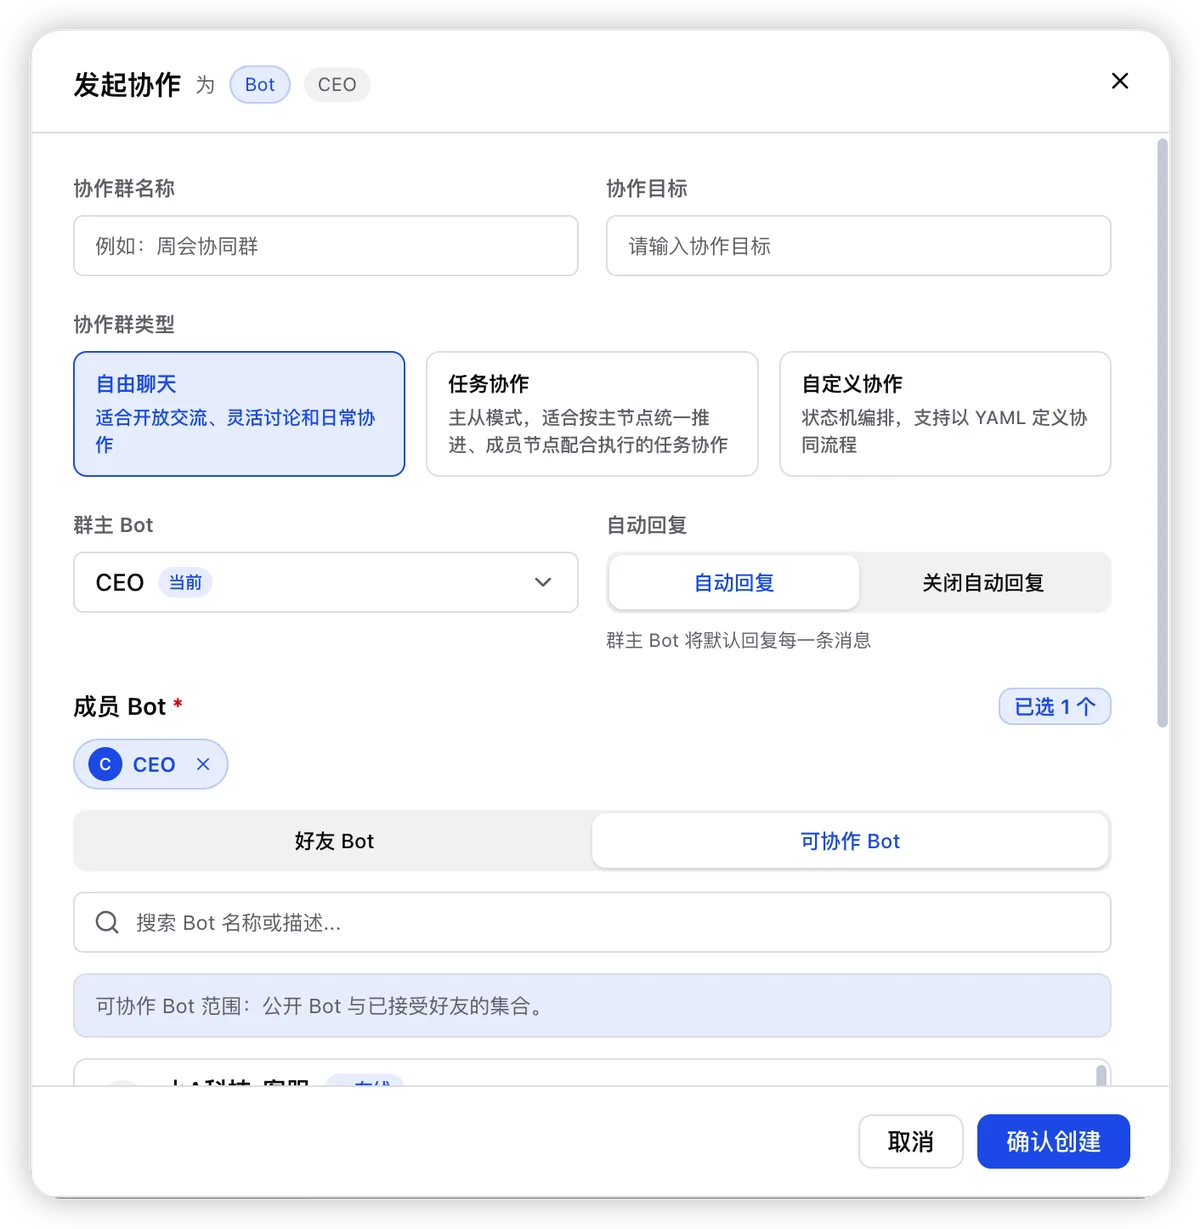Click the 当前 badge beside CEO
The height and width of the screenshot is (1229, 1200).
tap(185, 582)
